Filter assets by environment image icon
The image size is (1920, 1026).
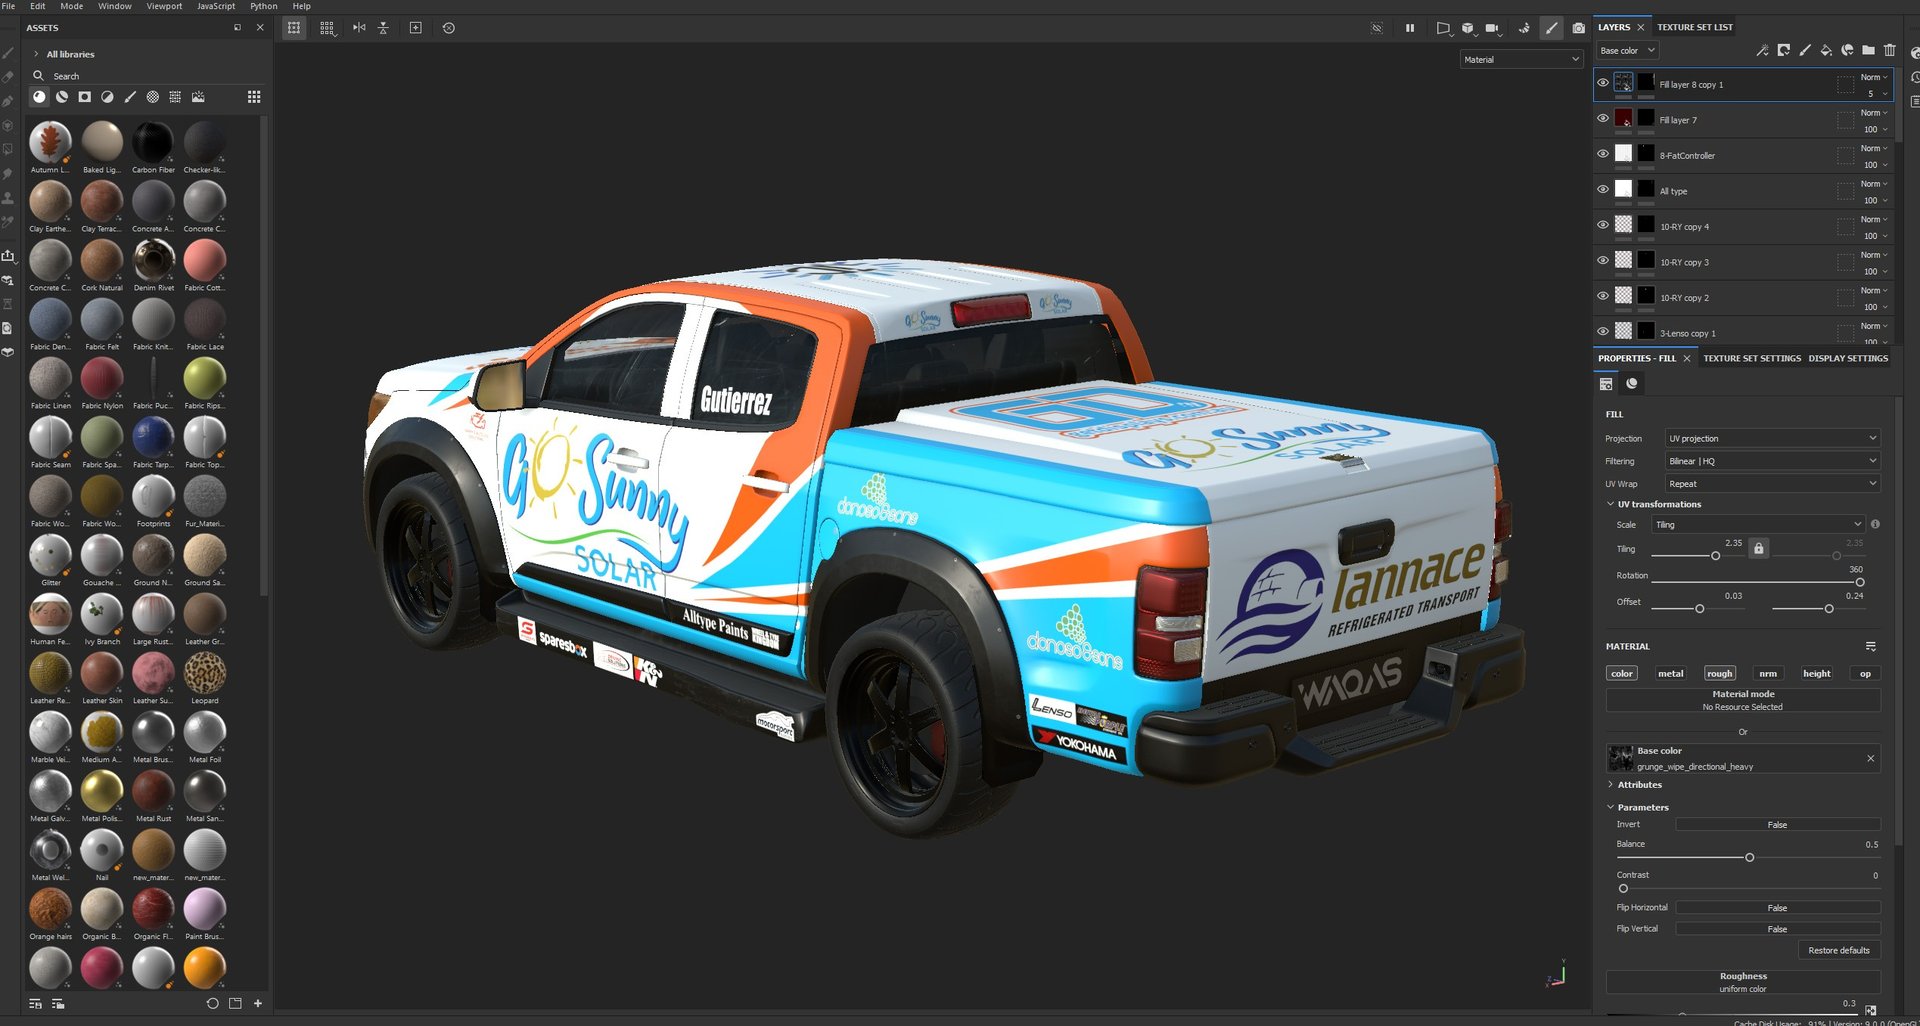[198, 97]
